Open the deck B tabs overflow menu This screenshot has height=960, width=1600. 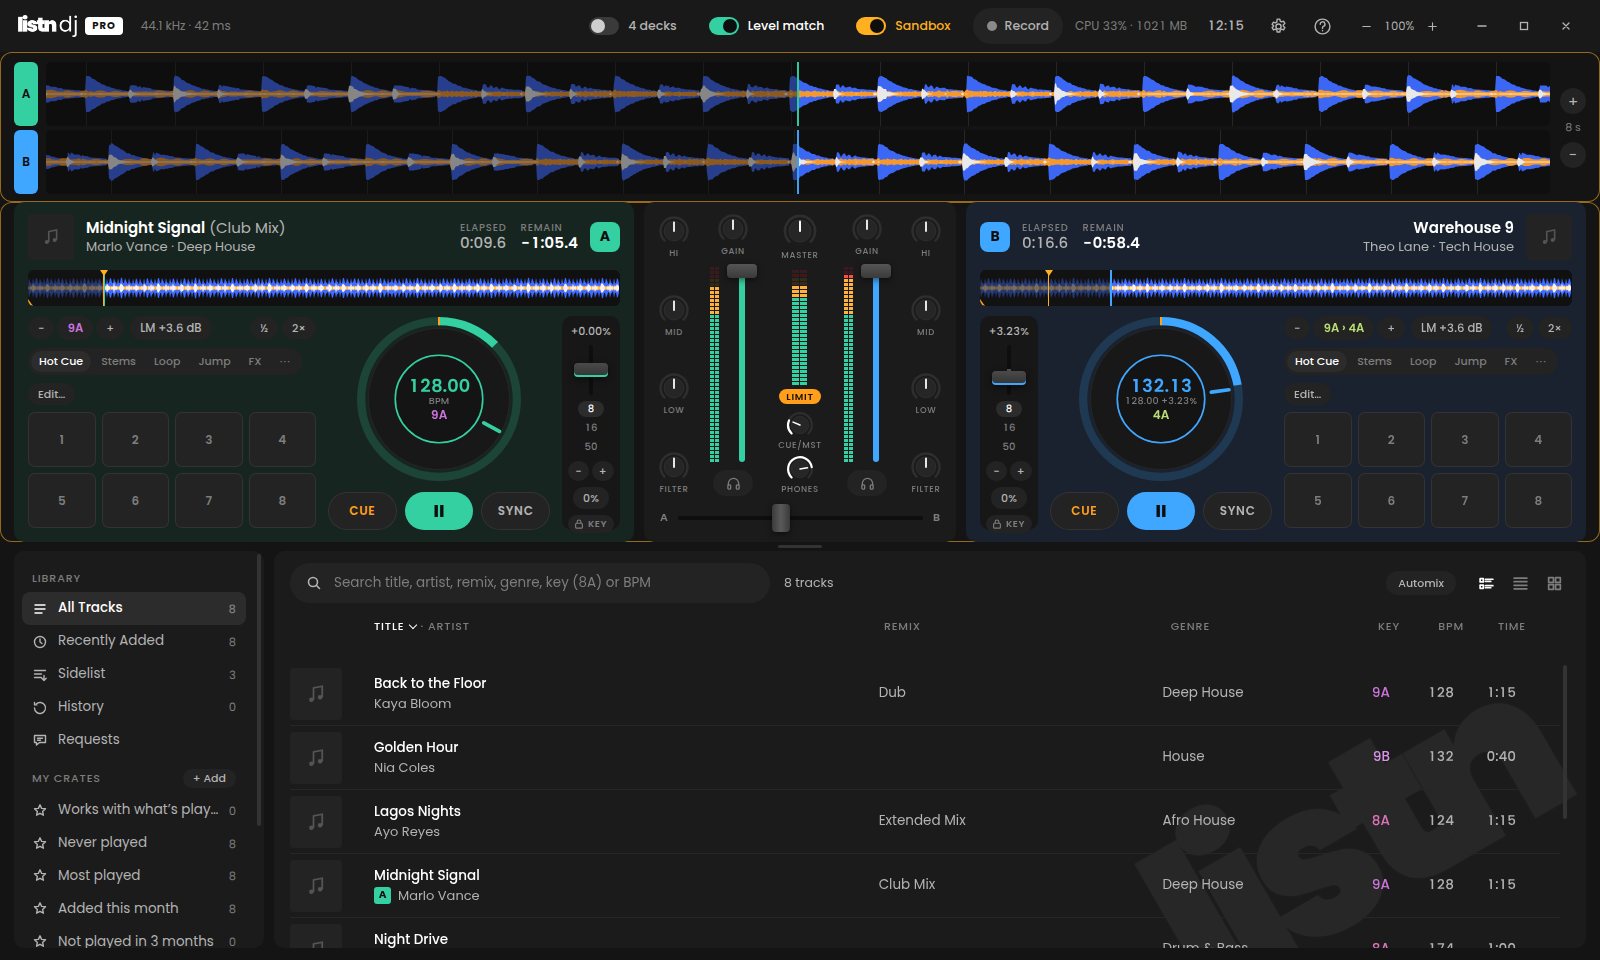click(1541, 362)
